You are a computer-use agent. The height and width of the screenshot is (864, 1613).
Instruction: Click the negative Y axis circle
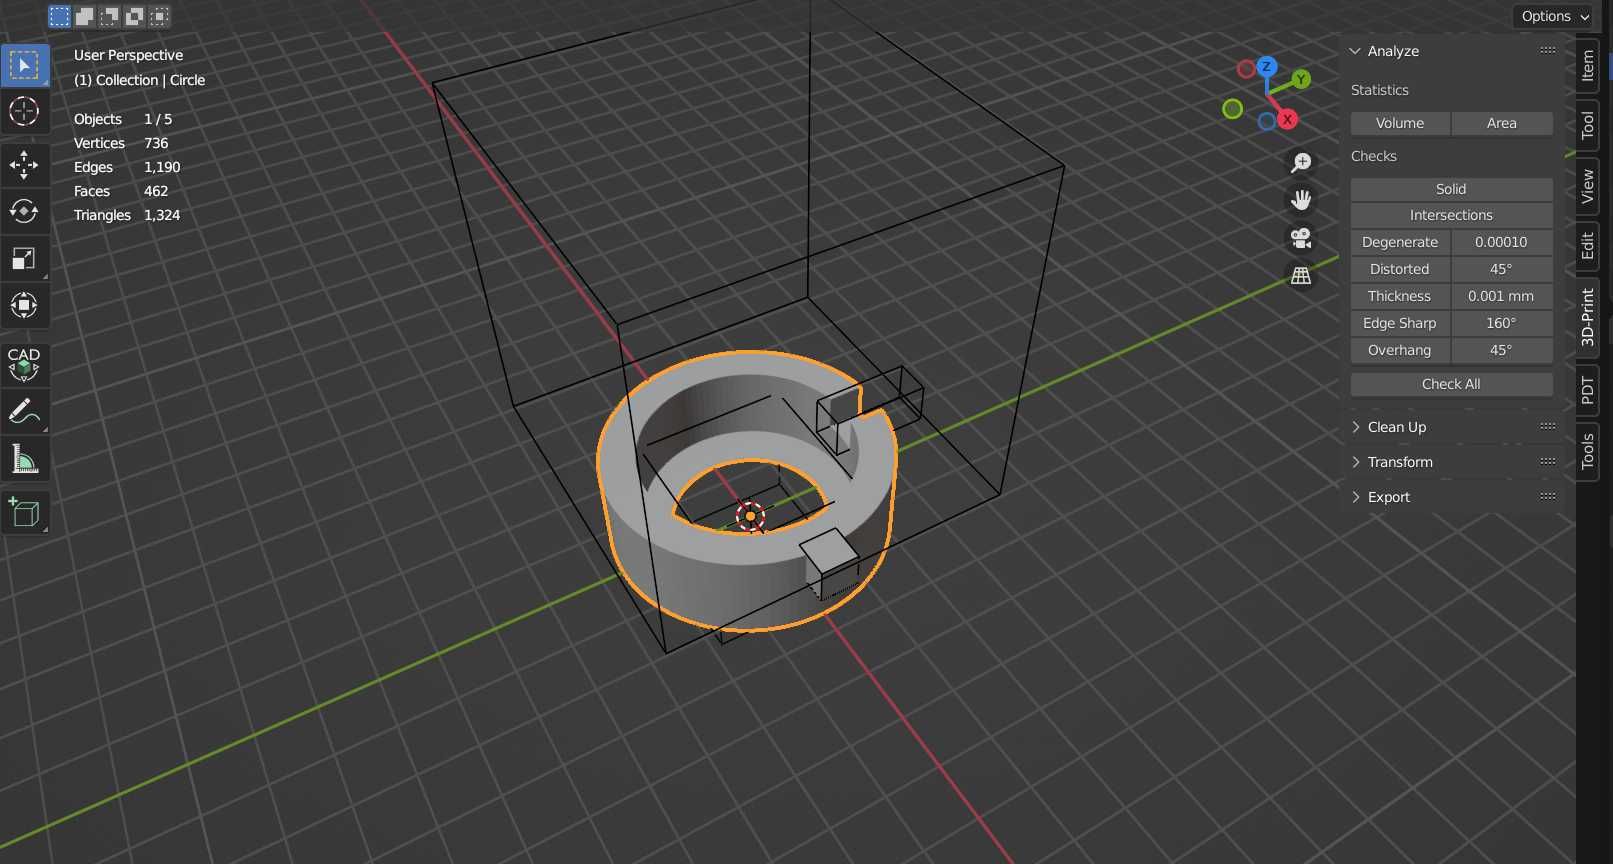pos(1233,109)
